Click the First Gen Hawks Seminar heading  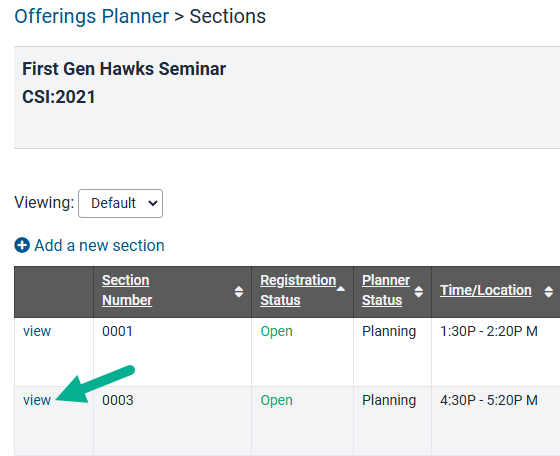pos(124,69)
